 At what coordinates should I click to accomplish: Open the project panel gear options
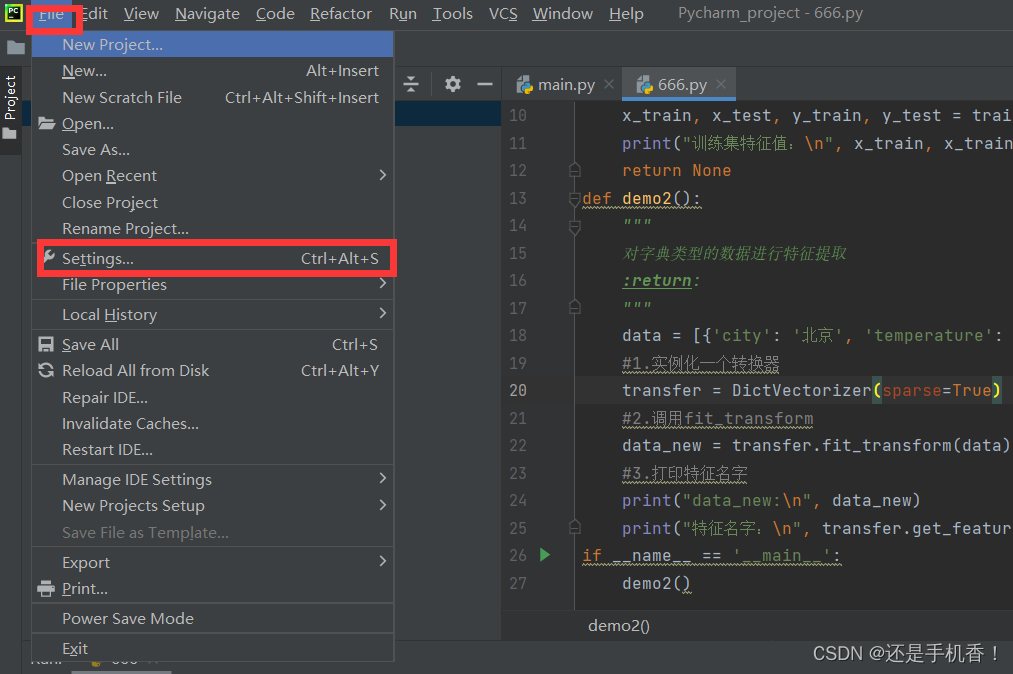click(453, 84)
